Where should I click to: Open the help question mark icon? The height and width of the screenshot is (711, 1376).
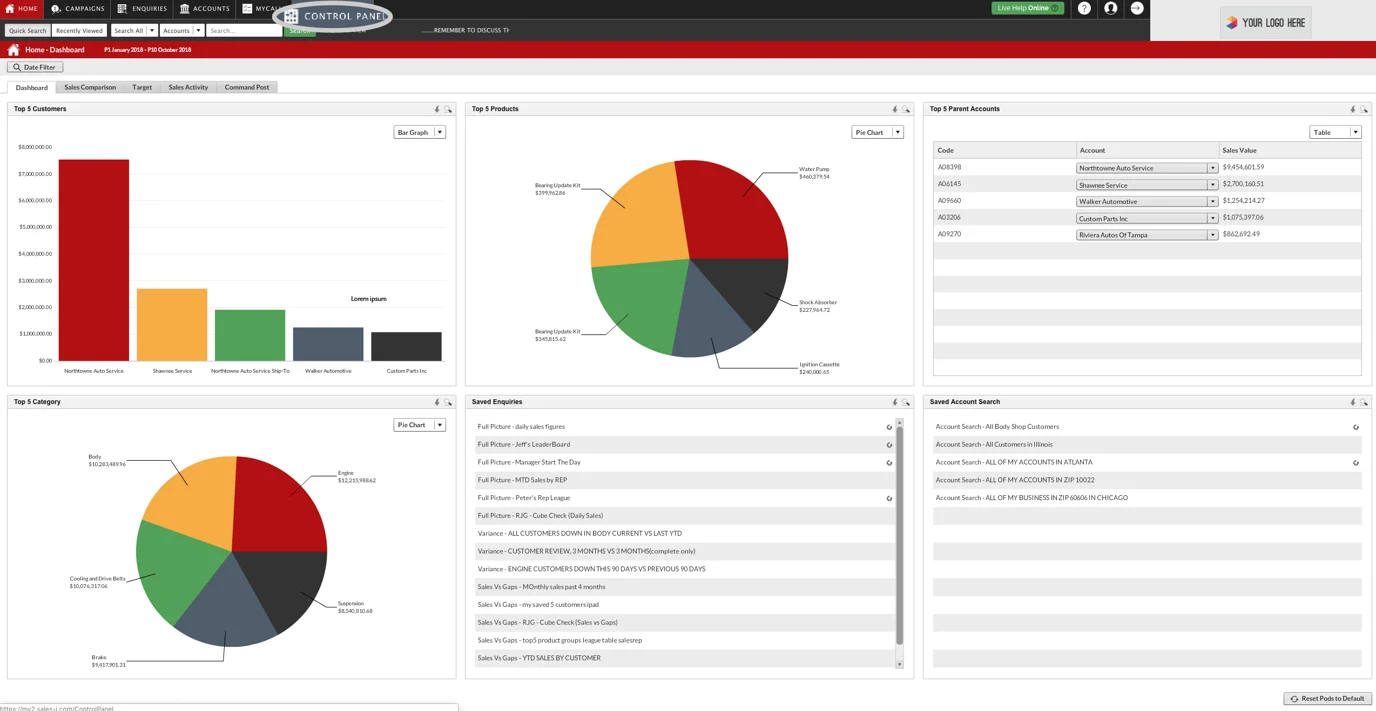[1084, 8]
